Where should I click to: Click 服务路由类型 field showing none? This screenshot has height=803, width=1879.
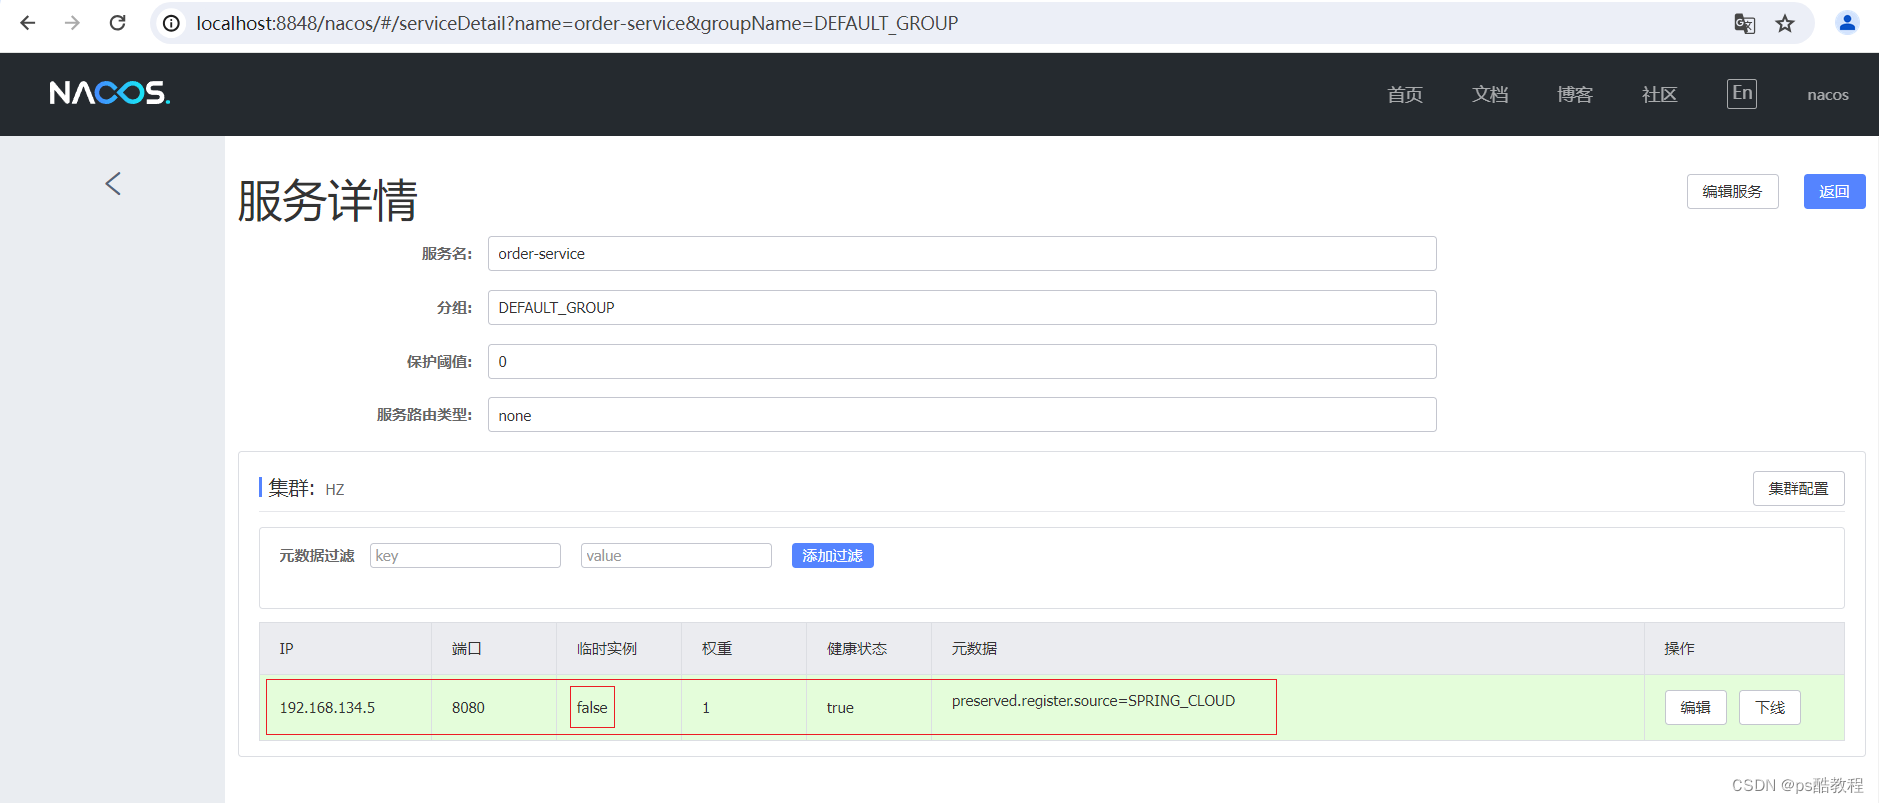click(x=962, y=415)
